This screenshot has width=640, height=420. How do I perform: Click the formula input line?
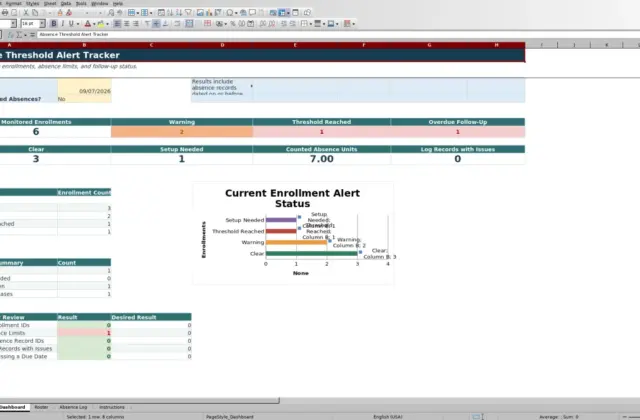coord(339,35)
